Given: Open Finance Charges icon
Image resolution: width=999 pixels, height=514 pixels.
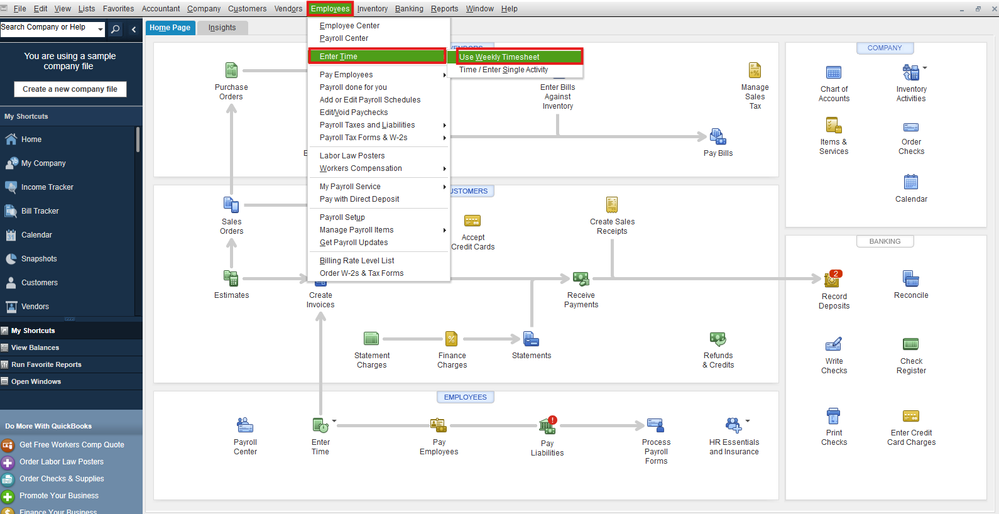Looking at the screenshot, I should pos(452,338).
